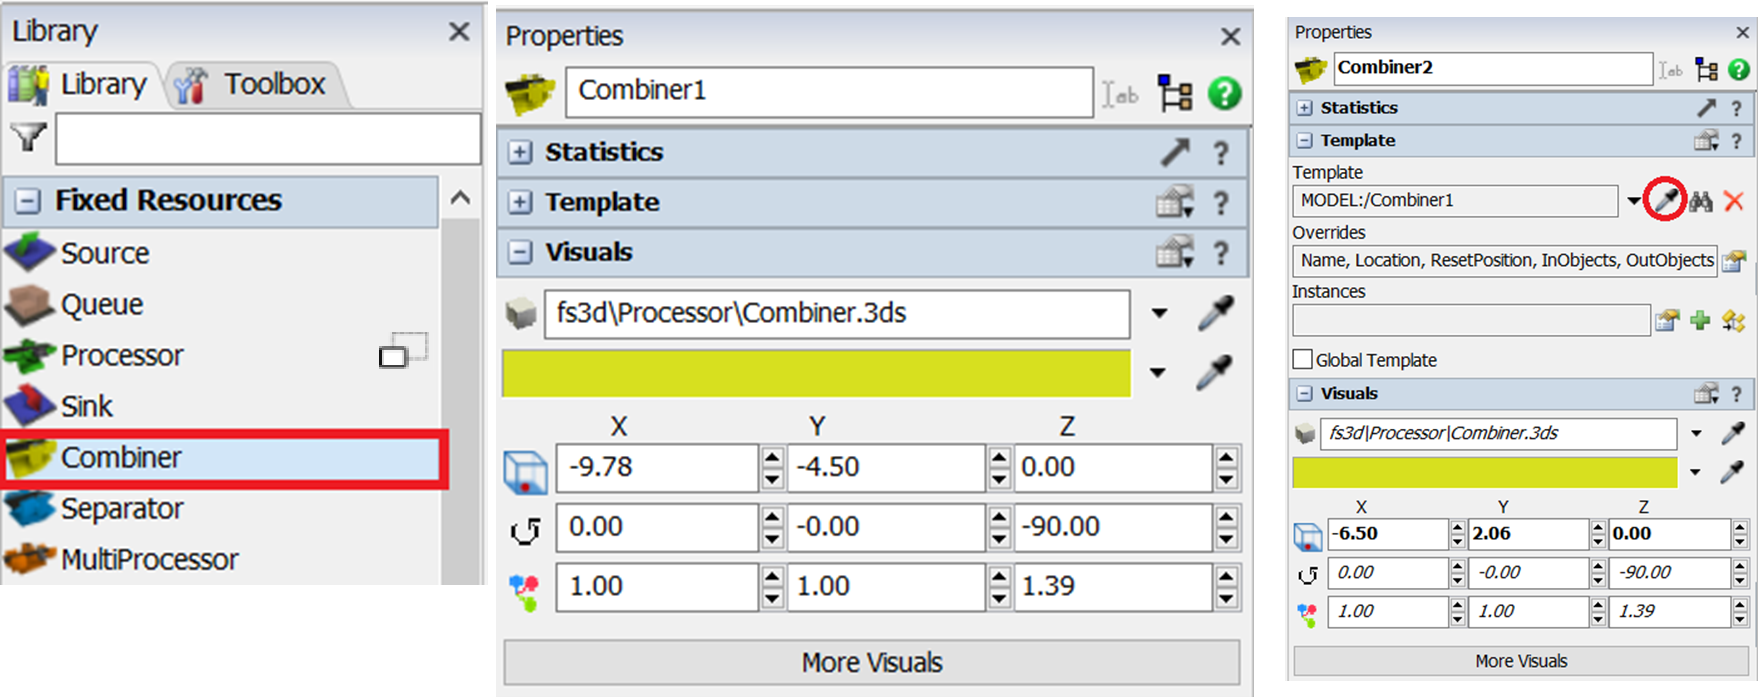1758x697 pixels.
Task: Open the Combiner1 color dropdown arrow
Action: [x=1158, y=373]
